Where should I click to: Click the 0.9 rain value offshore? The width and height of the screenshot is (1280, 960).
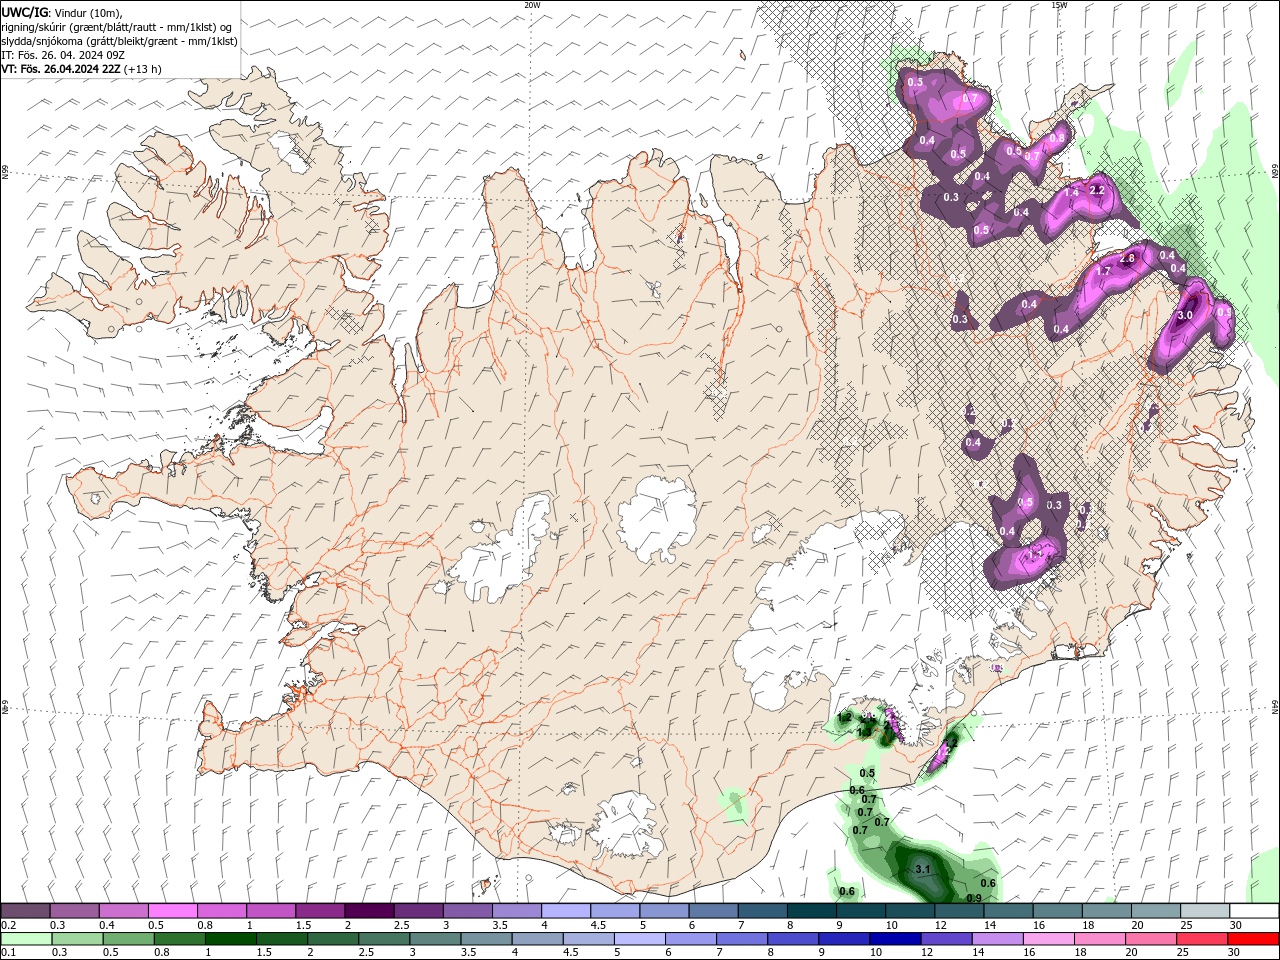pyautogui.click(x=973, y=898)
